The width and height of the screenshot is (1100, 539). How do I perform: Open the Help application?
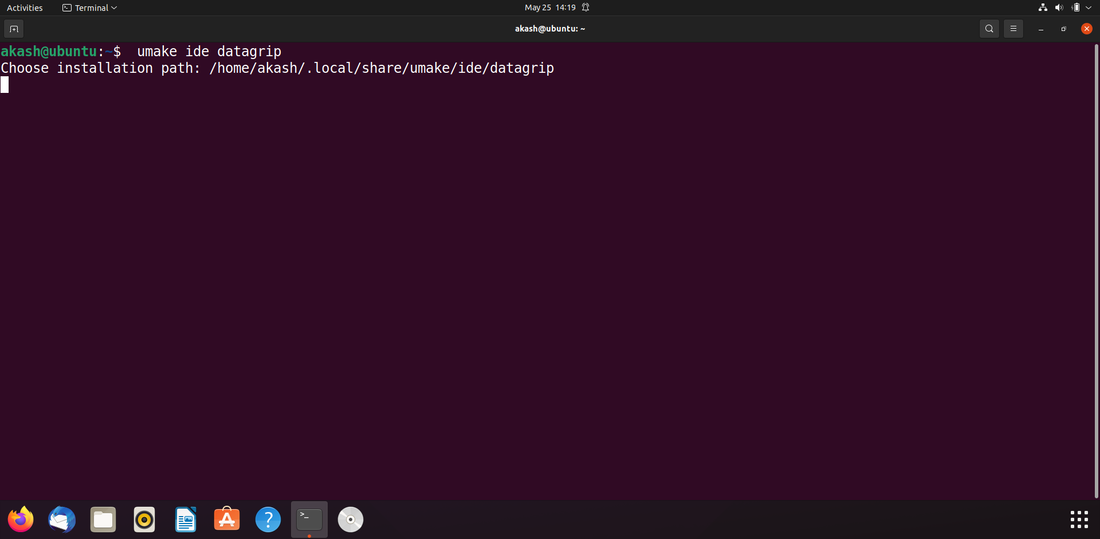268,519
